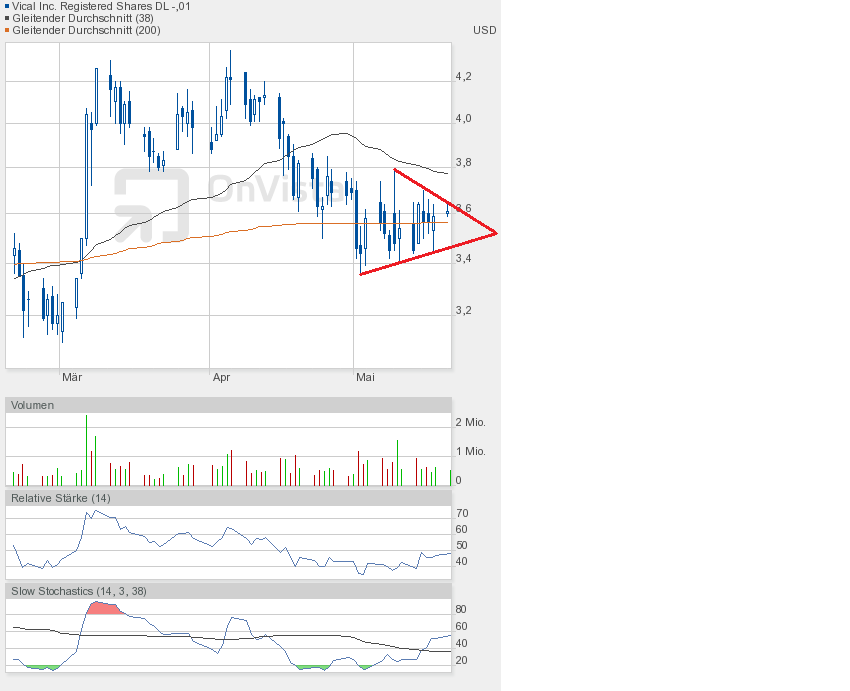Click the orange legend square for 200-day average
Viewport: 850px width, 691px height.
[6, 30]
